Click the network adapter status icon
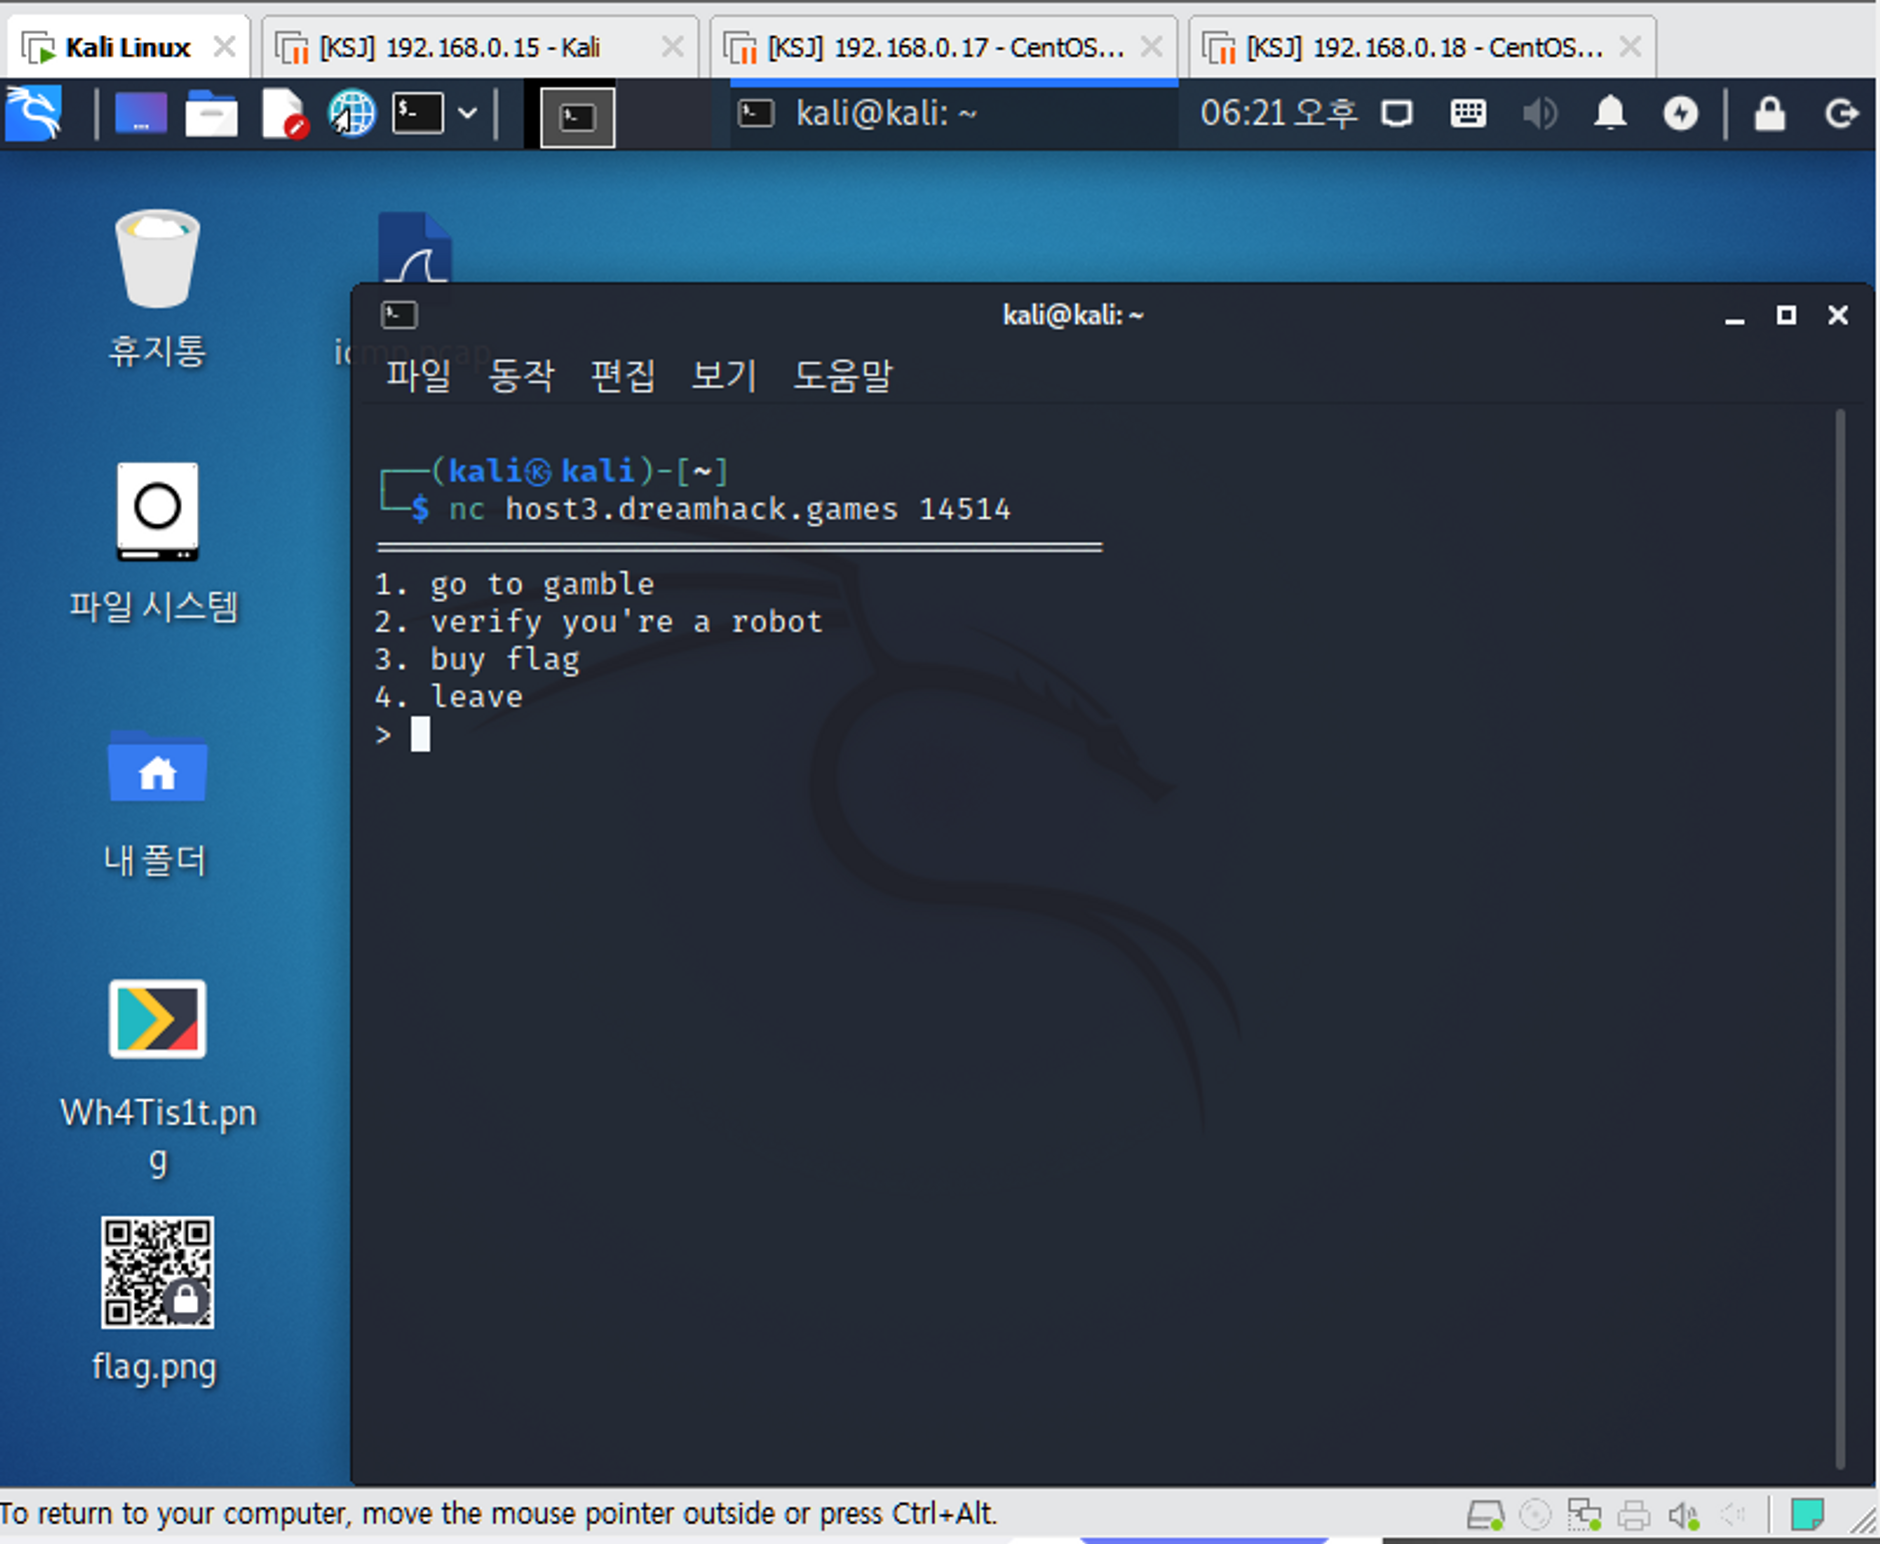 (x=1584, y=1516)
